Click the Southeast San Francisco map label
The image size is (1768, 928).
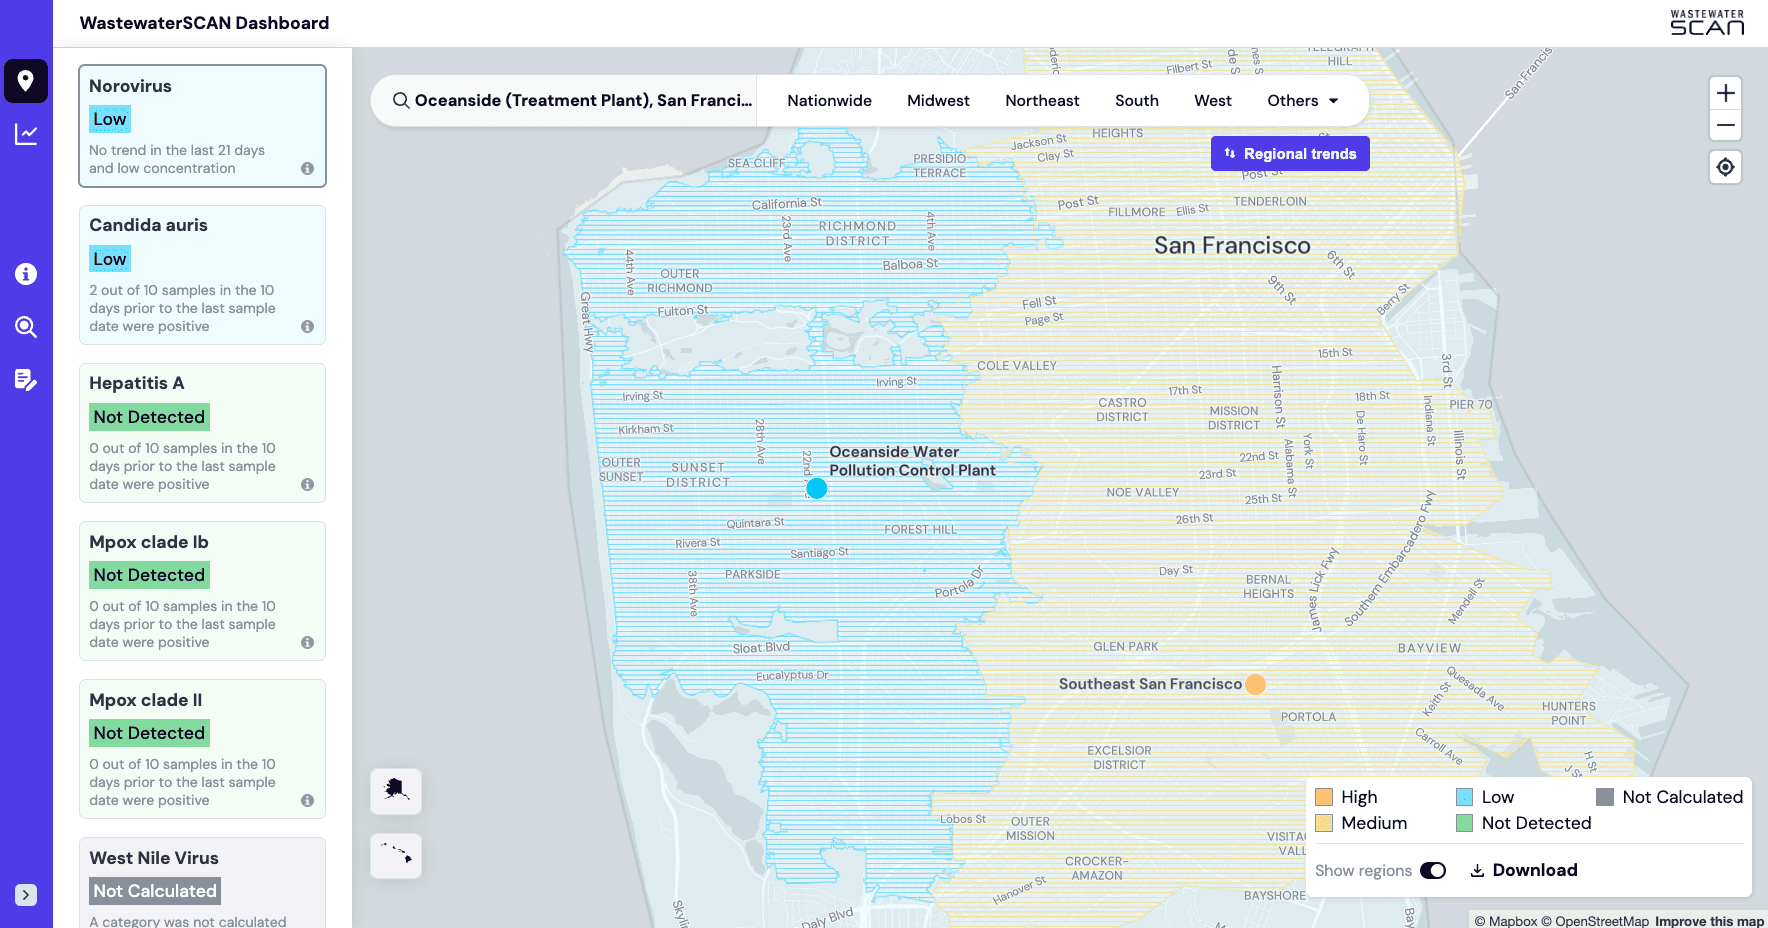pyautogui.click(x=1150, y=684)
